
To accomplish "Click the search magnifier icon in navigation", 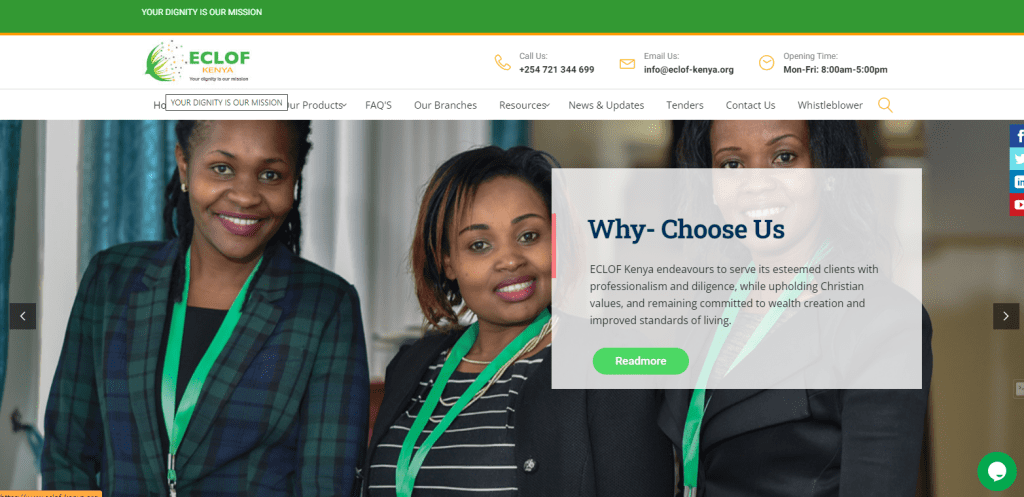I will tap(885, 105).
